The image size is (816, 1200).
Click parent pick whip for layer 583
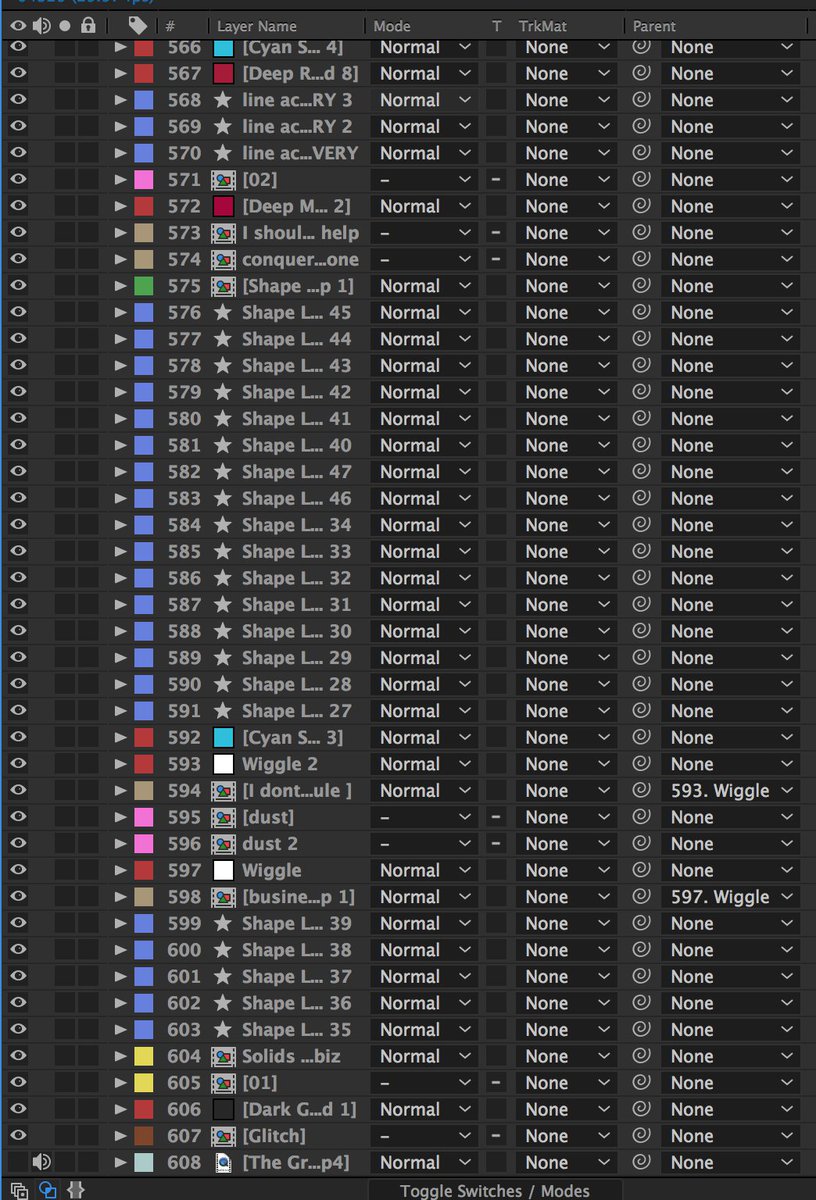point(642,498)
